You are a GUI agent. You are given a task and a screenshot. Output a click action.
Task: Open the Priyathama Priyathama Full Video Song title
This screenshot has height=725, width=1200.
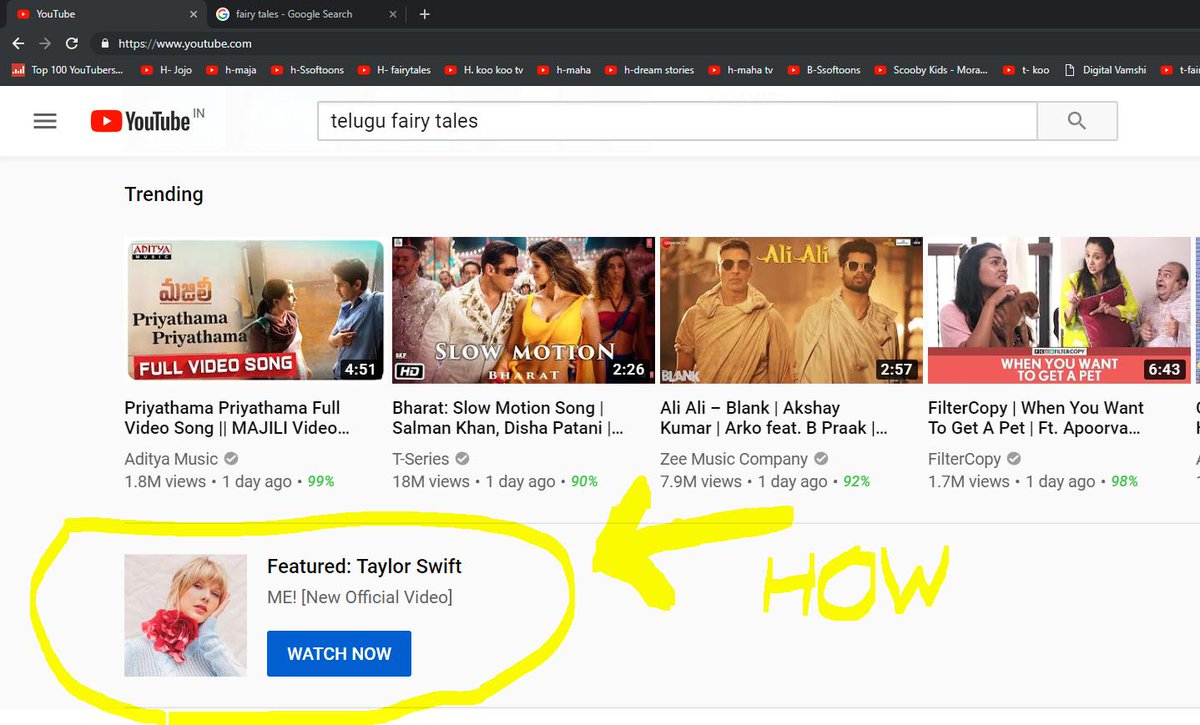point(237,418)
